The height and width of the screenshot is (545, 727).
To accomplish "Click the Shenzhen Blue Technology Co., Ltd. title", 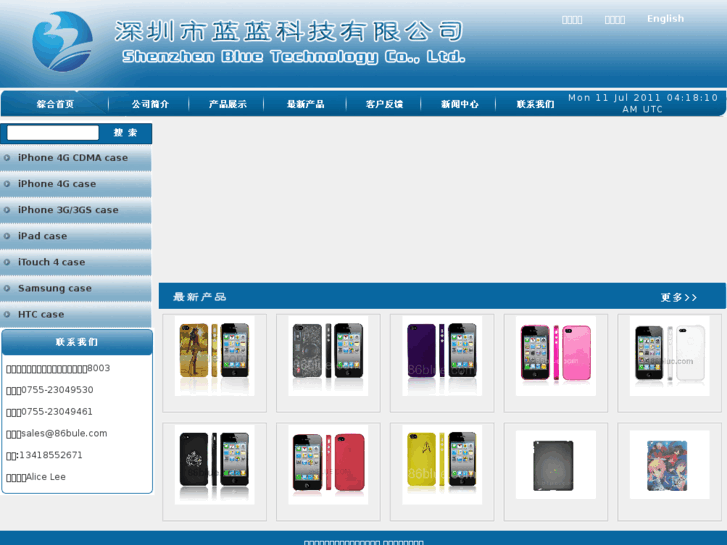I will (293, 57).
